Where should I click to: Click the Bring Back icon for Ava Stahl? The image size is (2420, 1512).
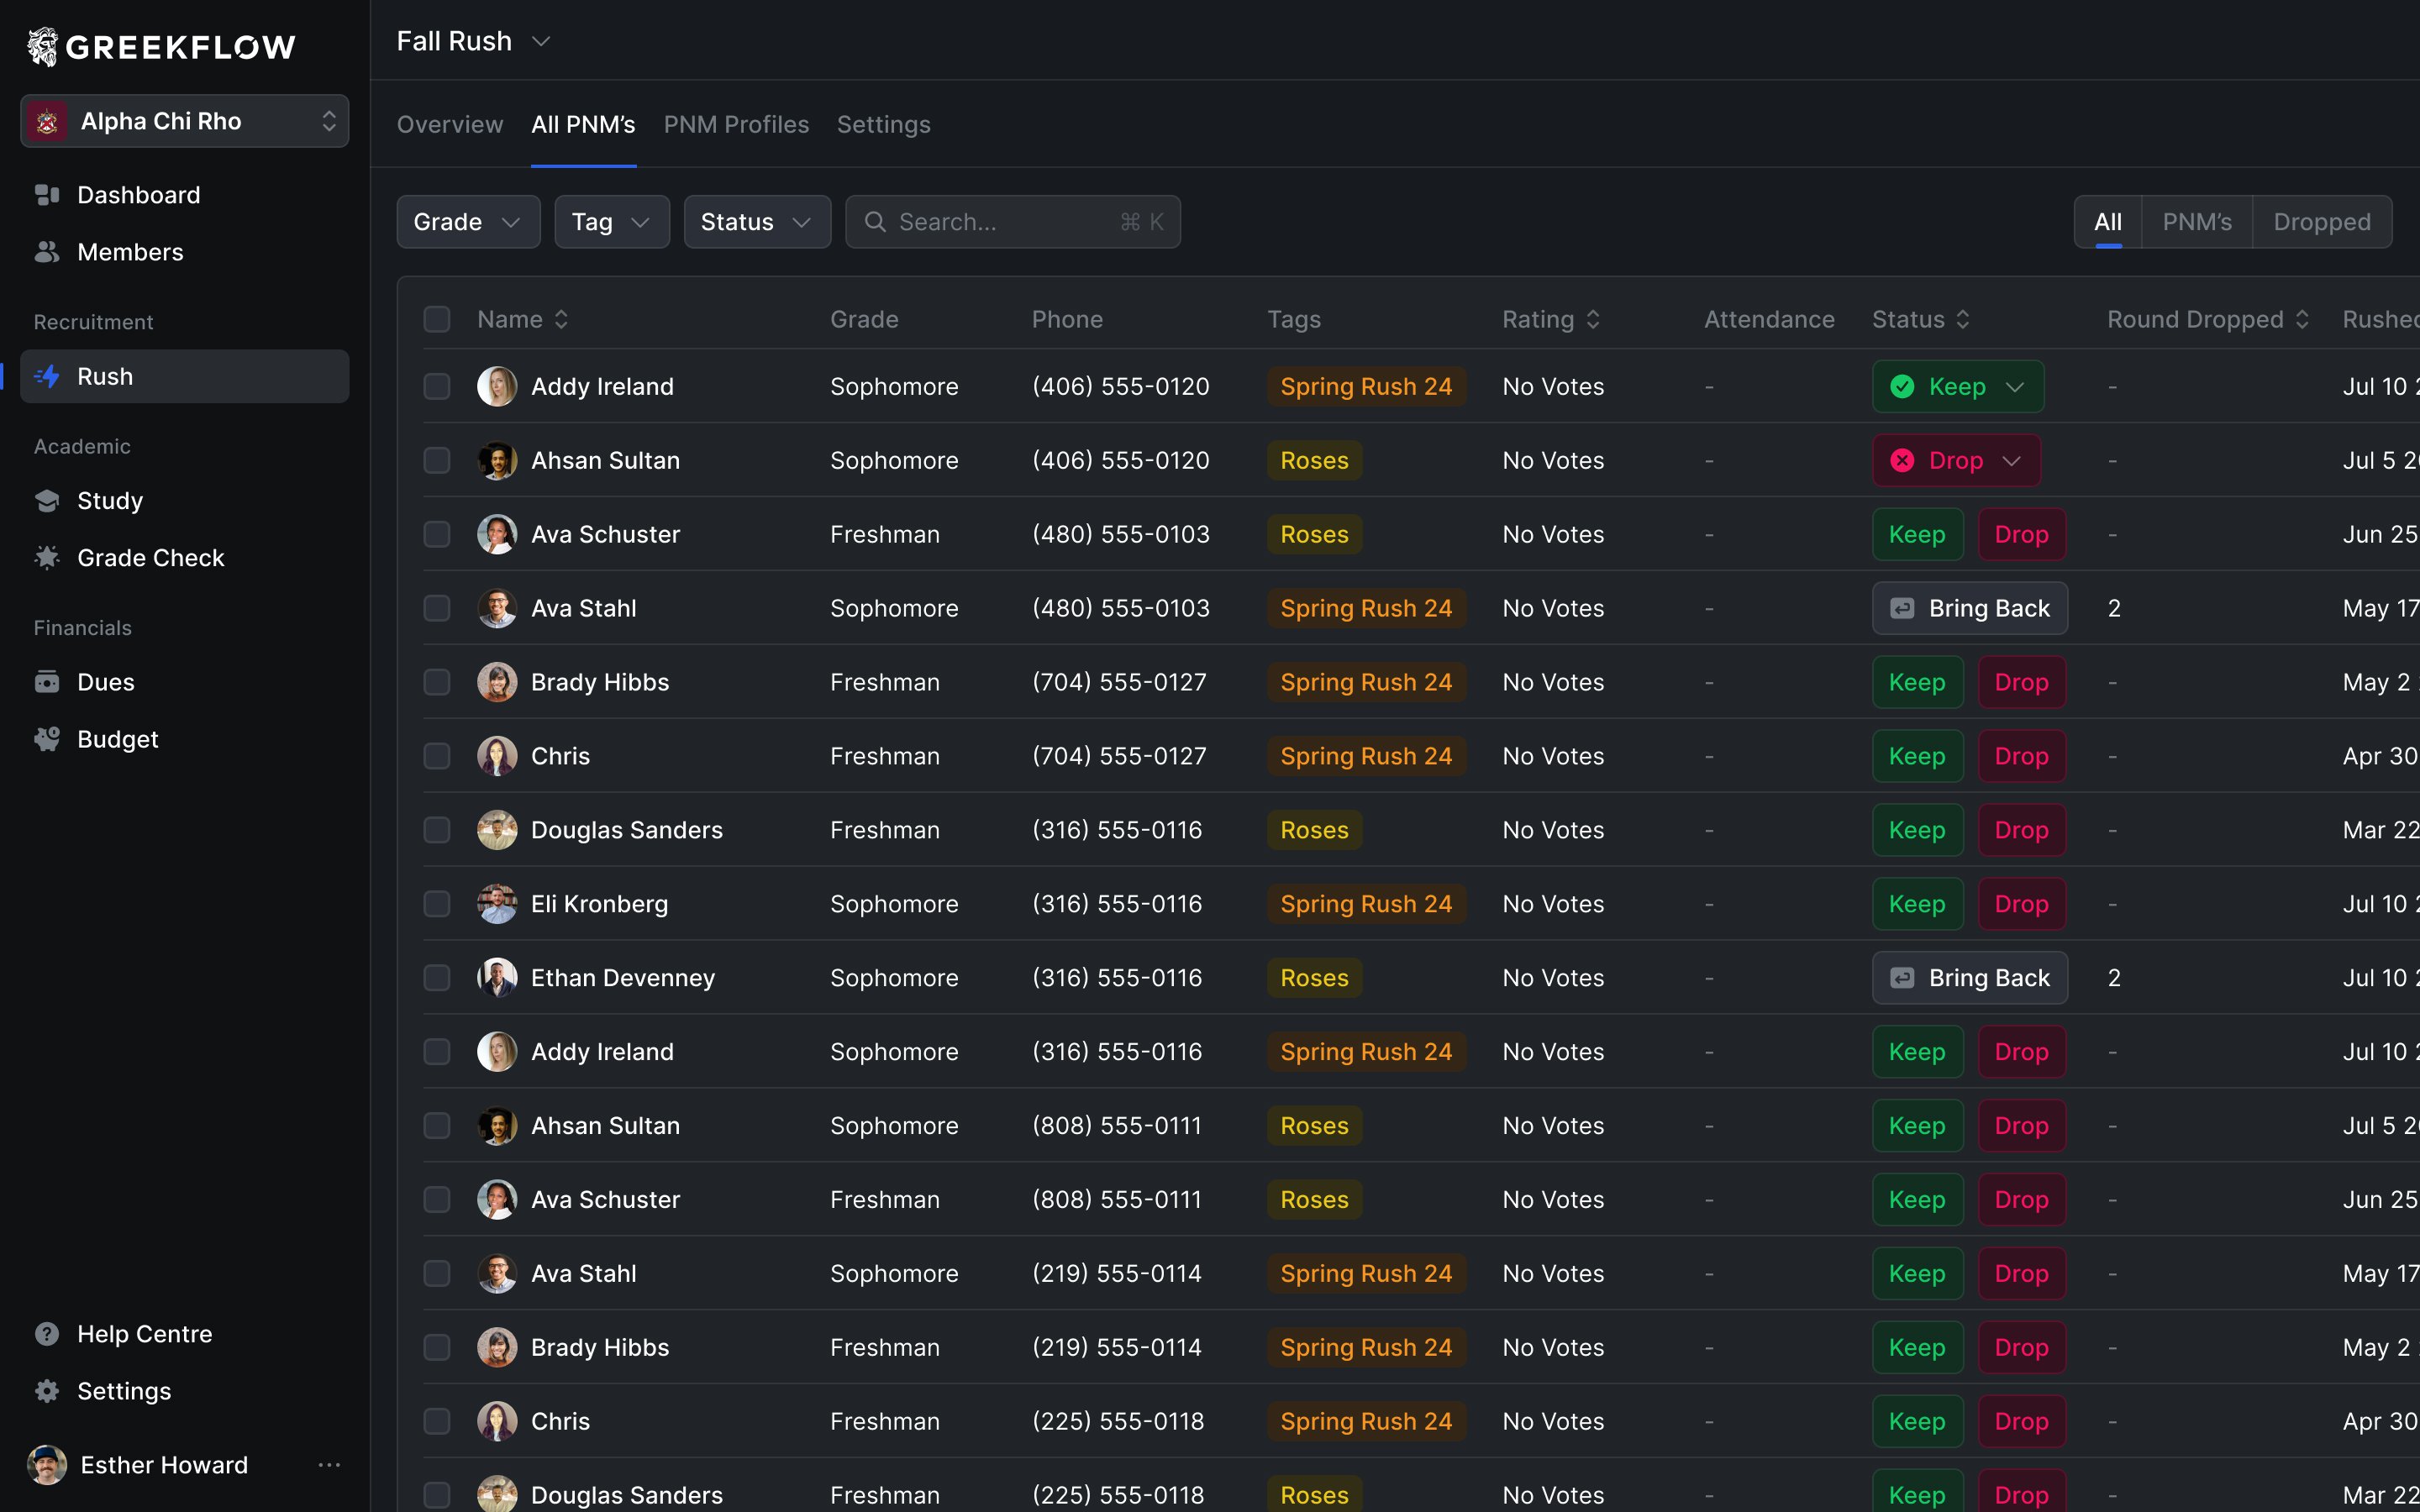(1902, 608)
